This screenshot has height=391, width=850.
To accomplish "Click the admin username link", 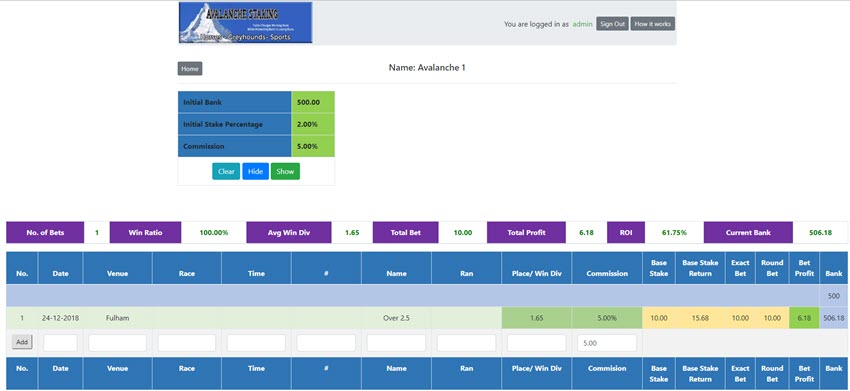I will [x=583, y=24].
